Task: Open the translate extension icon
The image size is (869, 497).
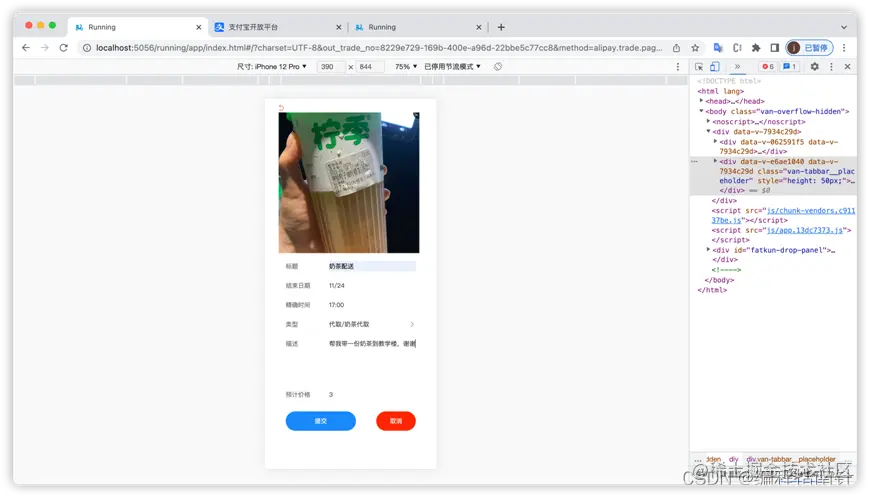Action: coord(718,48)
